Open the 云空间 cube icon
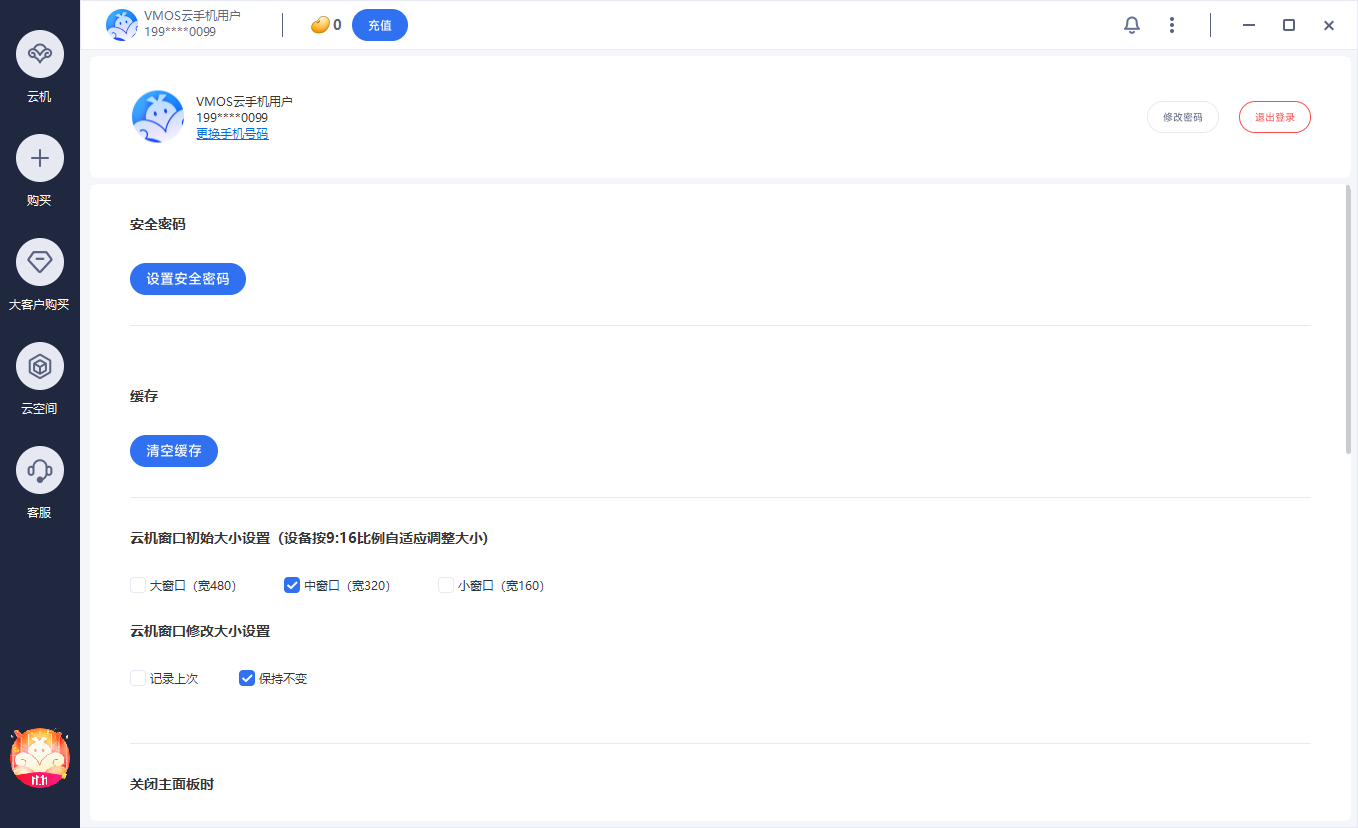 pos(40,366)
